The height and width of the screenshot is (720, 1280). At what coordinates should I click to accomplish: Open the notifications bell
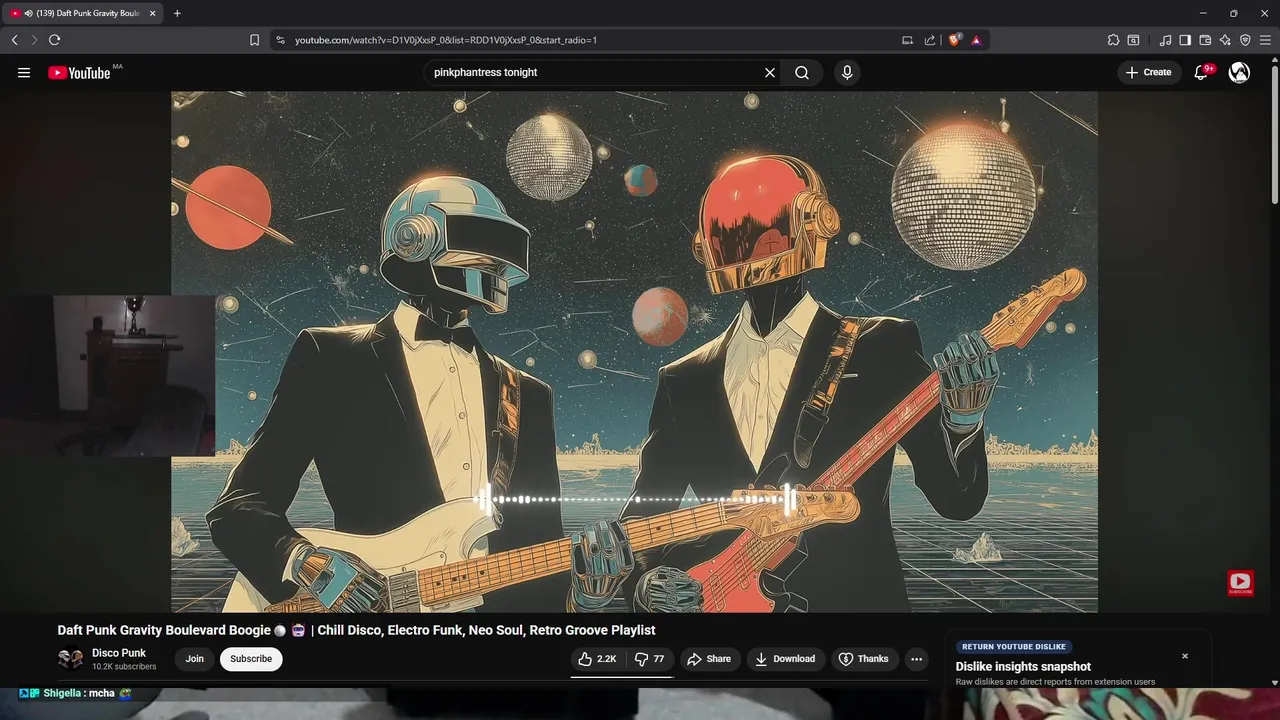click(1201, 72)
